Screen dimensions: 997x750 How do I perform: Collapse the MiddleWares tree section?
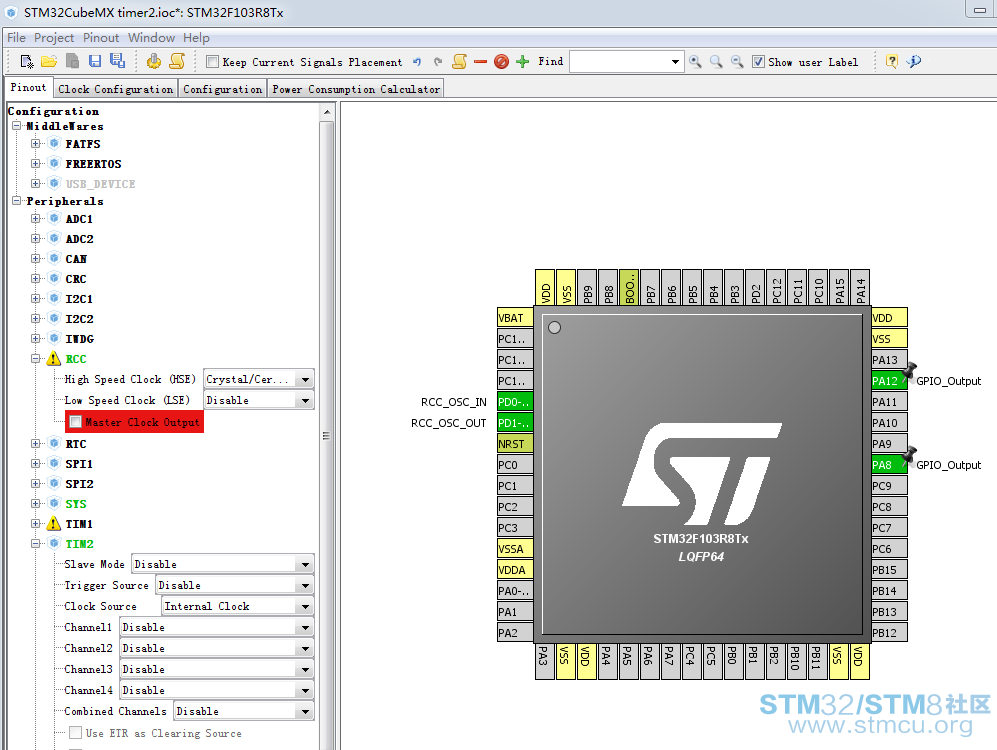(x=17, y=126)
